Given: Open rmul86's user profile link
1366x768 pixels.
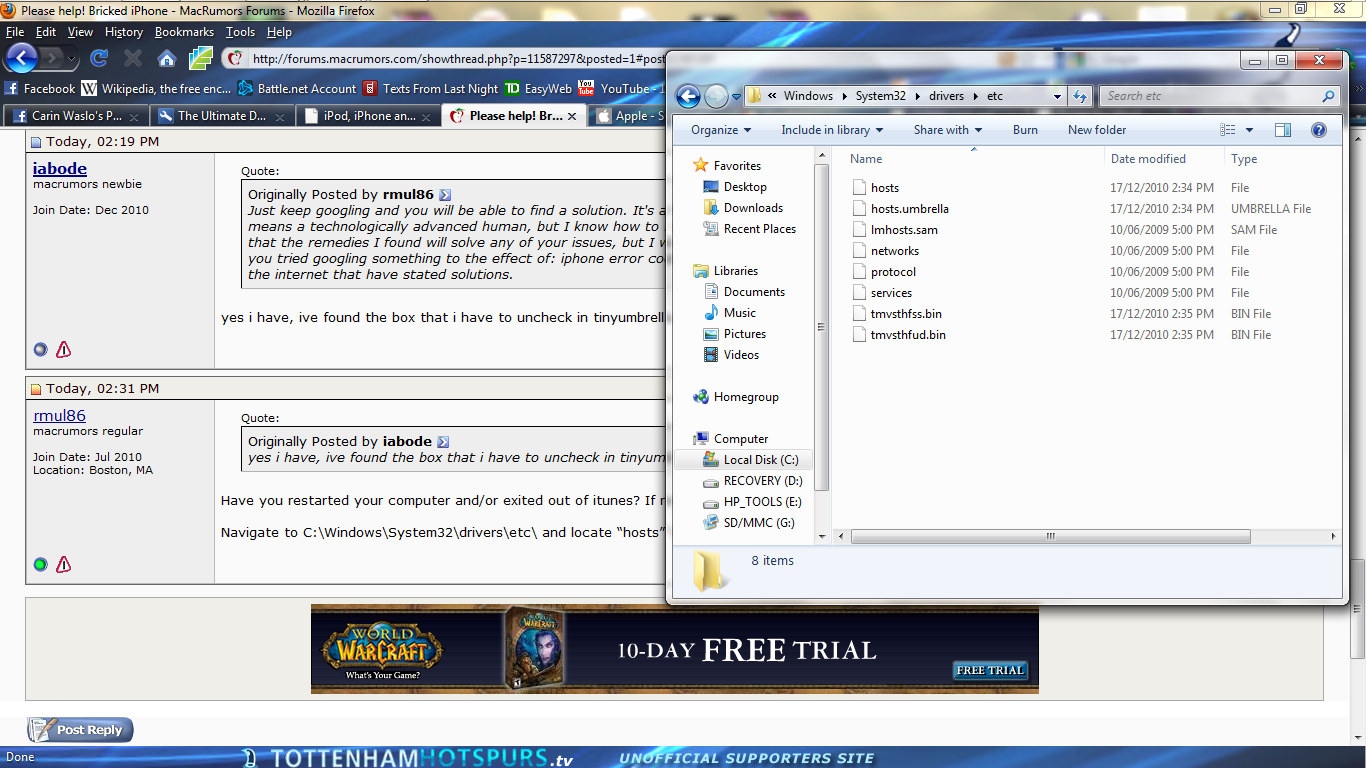Looking at the screenshot, I should [x=60, y=416].
